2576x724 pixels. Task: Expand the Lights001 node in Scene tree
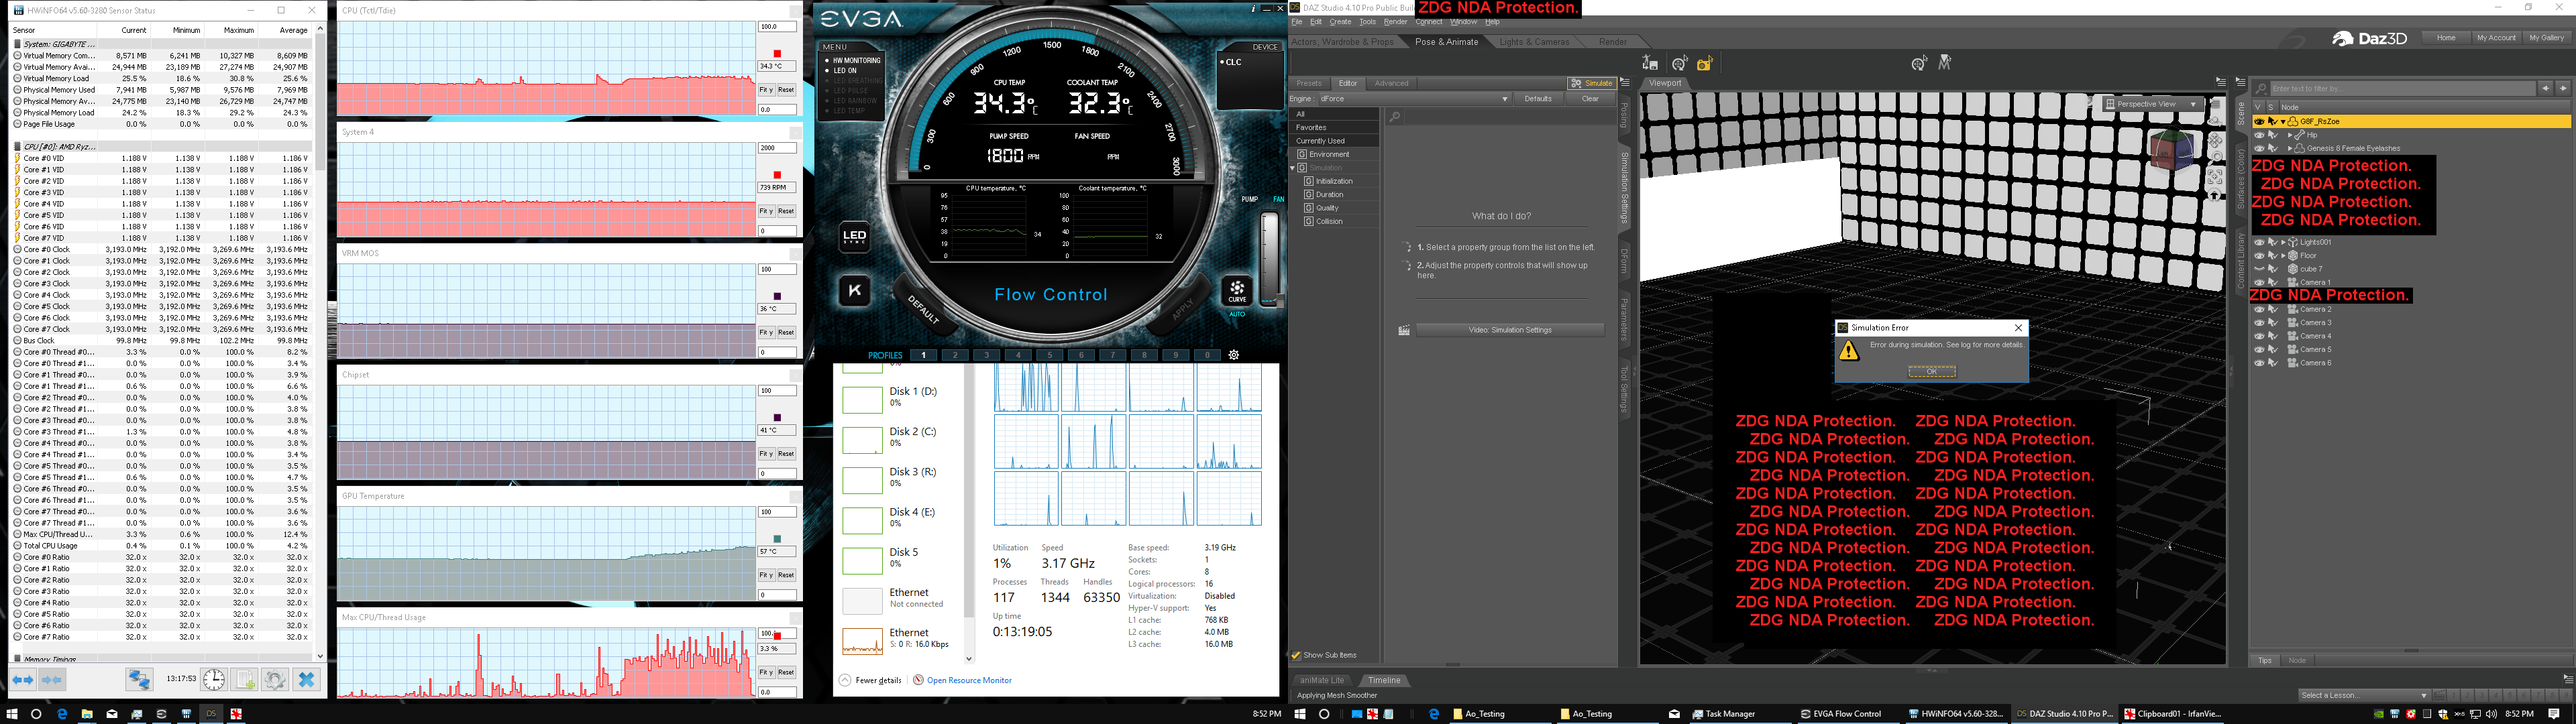(x=2283, y=242)
